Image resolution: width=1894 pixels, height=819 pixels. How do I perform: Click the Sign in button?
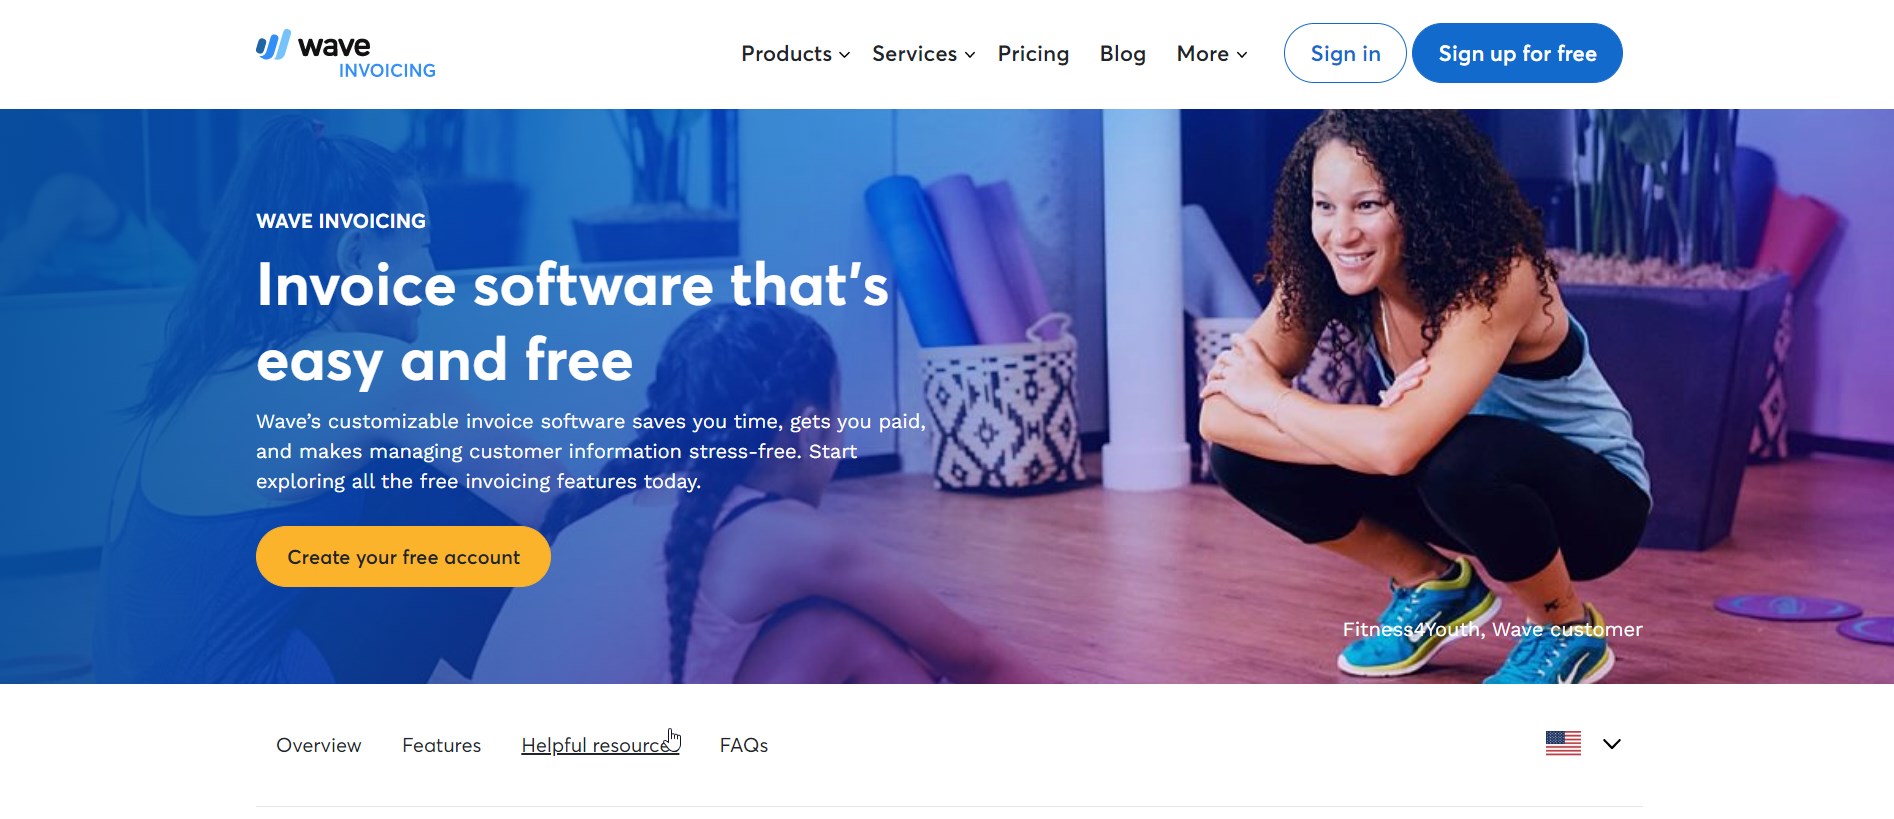tap(1345, 53)
